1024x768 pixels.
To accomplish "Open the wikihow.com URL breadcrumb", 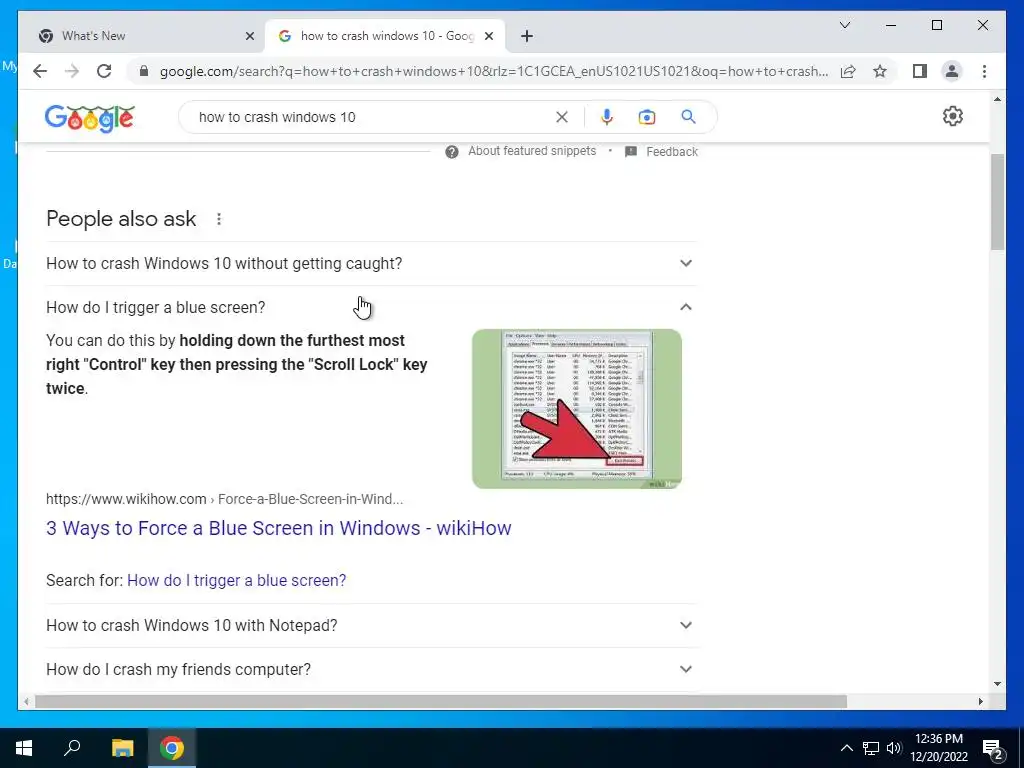I will point(225,499).
